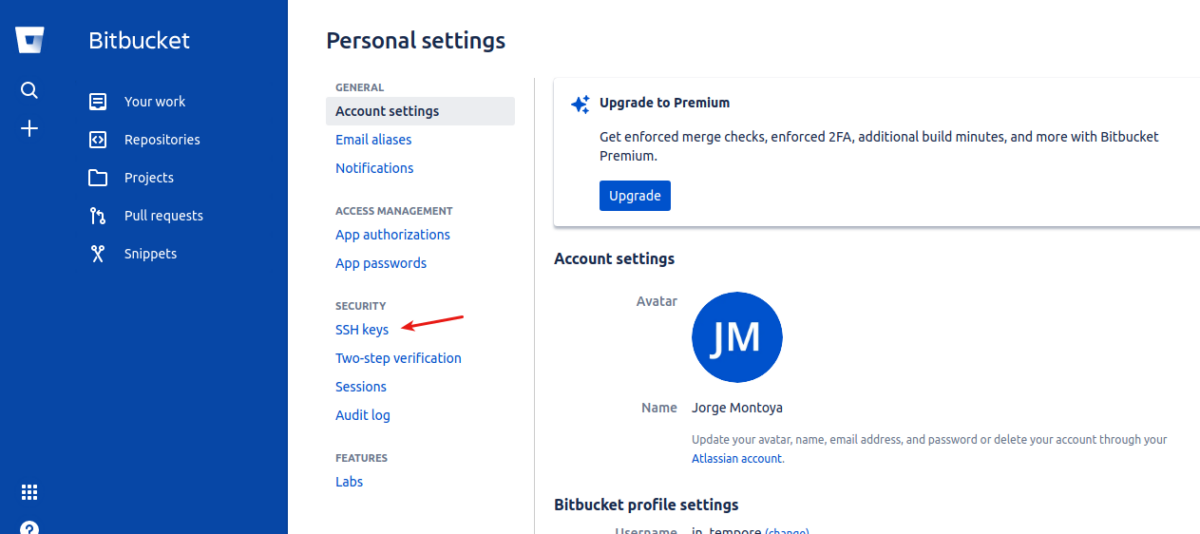This screenshot has width=1200, height=534.
Task: Follow the Atlassian account link
Action: (x=737, y=459)
